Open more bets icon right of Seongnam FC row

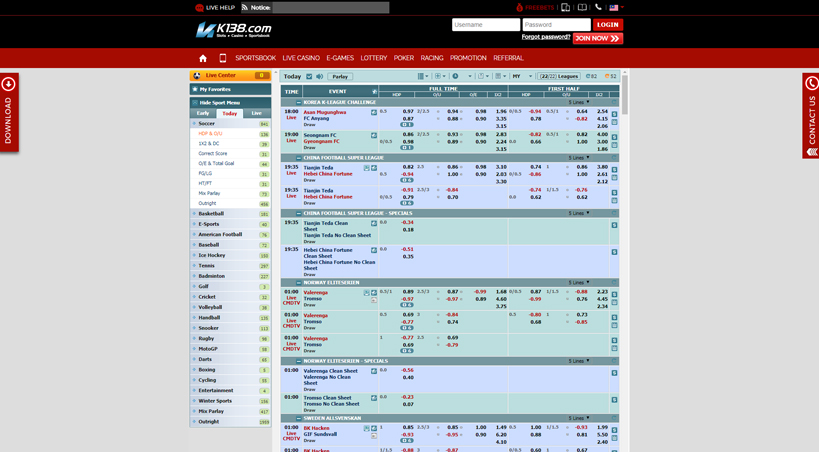614,137
